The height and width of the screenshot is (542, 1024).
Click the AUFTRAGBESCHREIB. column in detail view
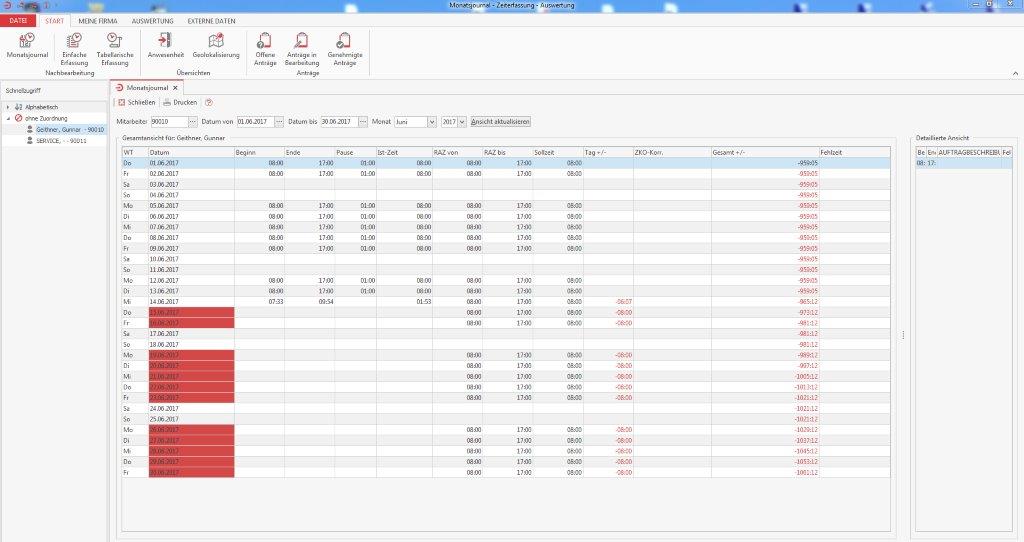(969, 152)
